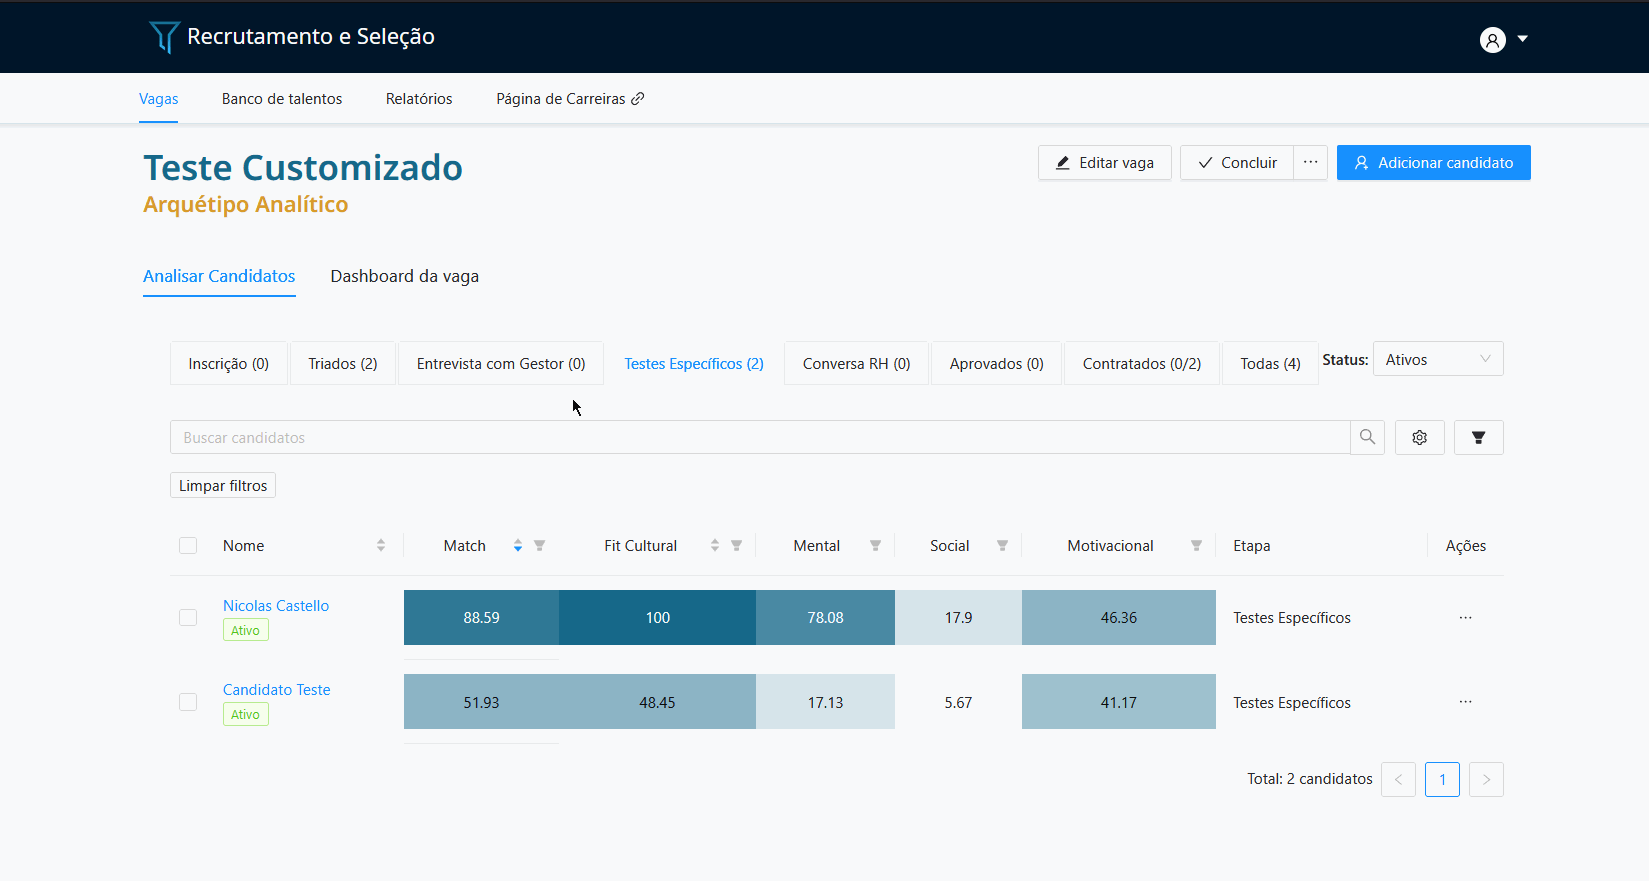Expand the user account menu
Screen dimensions: 1649x881
tap(1504, 39)
